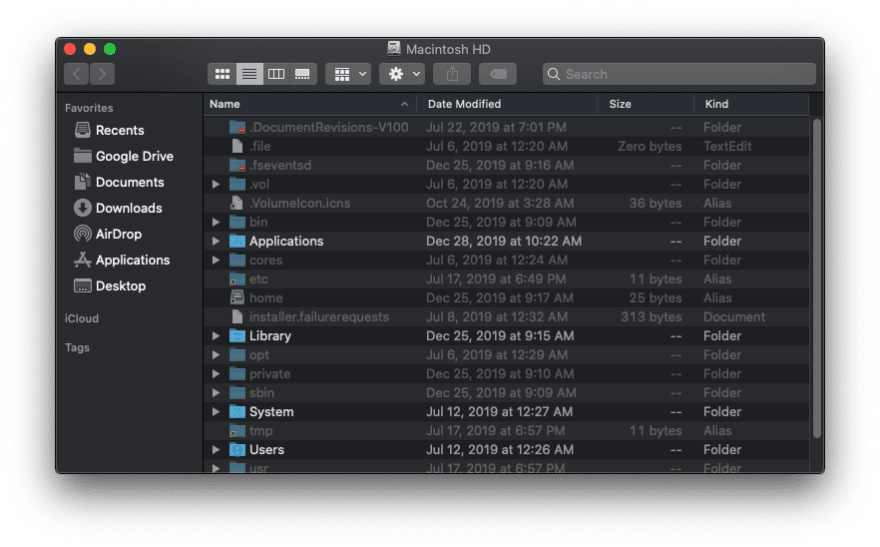Viewport: 880px width, 547px height.
Task: Expand the Library folder
Action: (x=216, y=336)
